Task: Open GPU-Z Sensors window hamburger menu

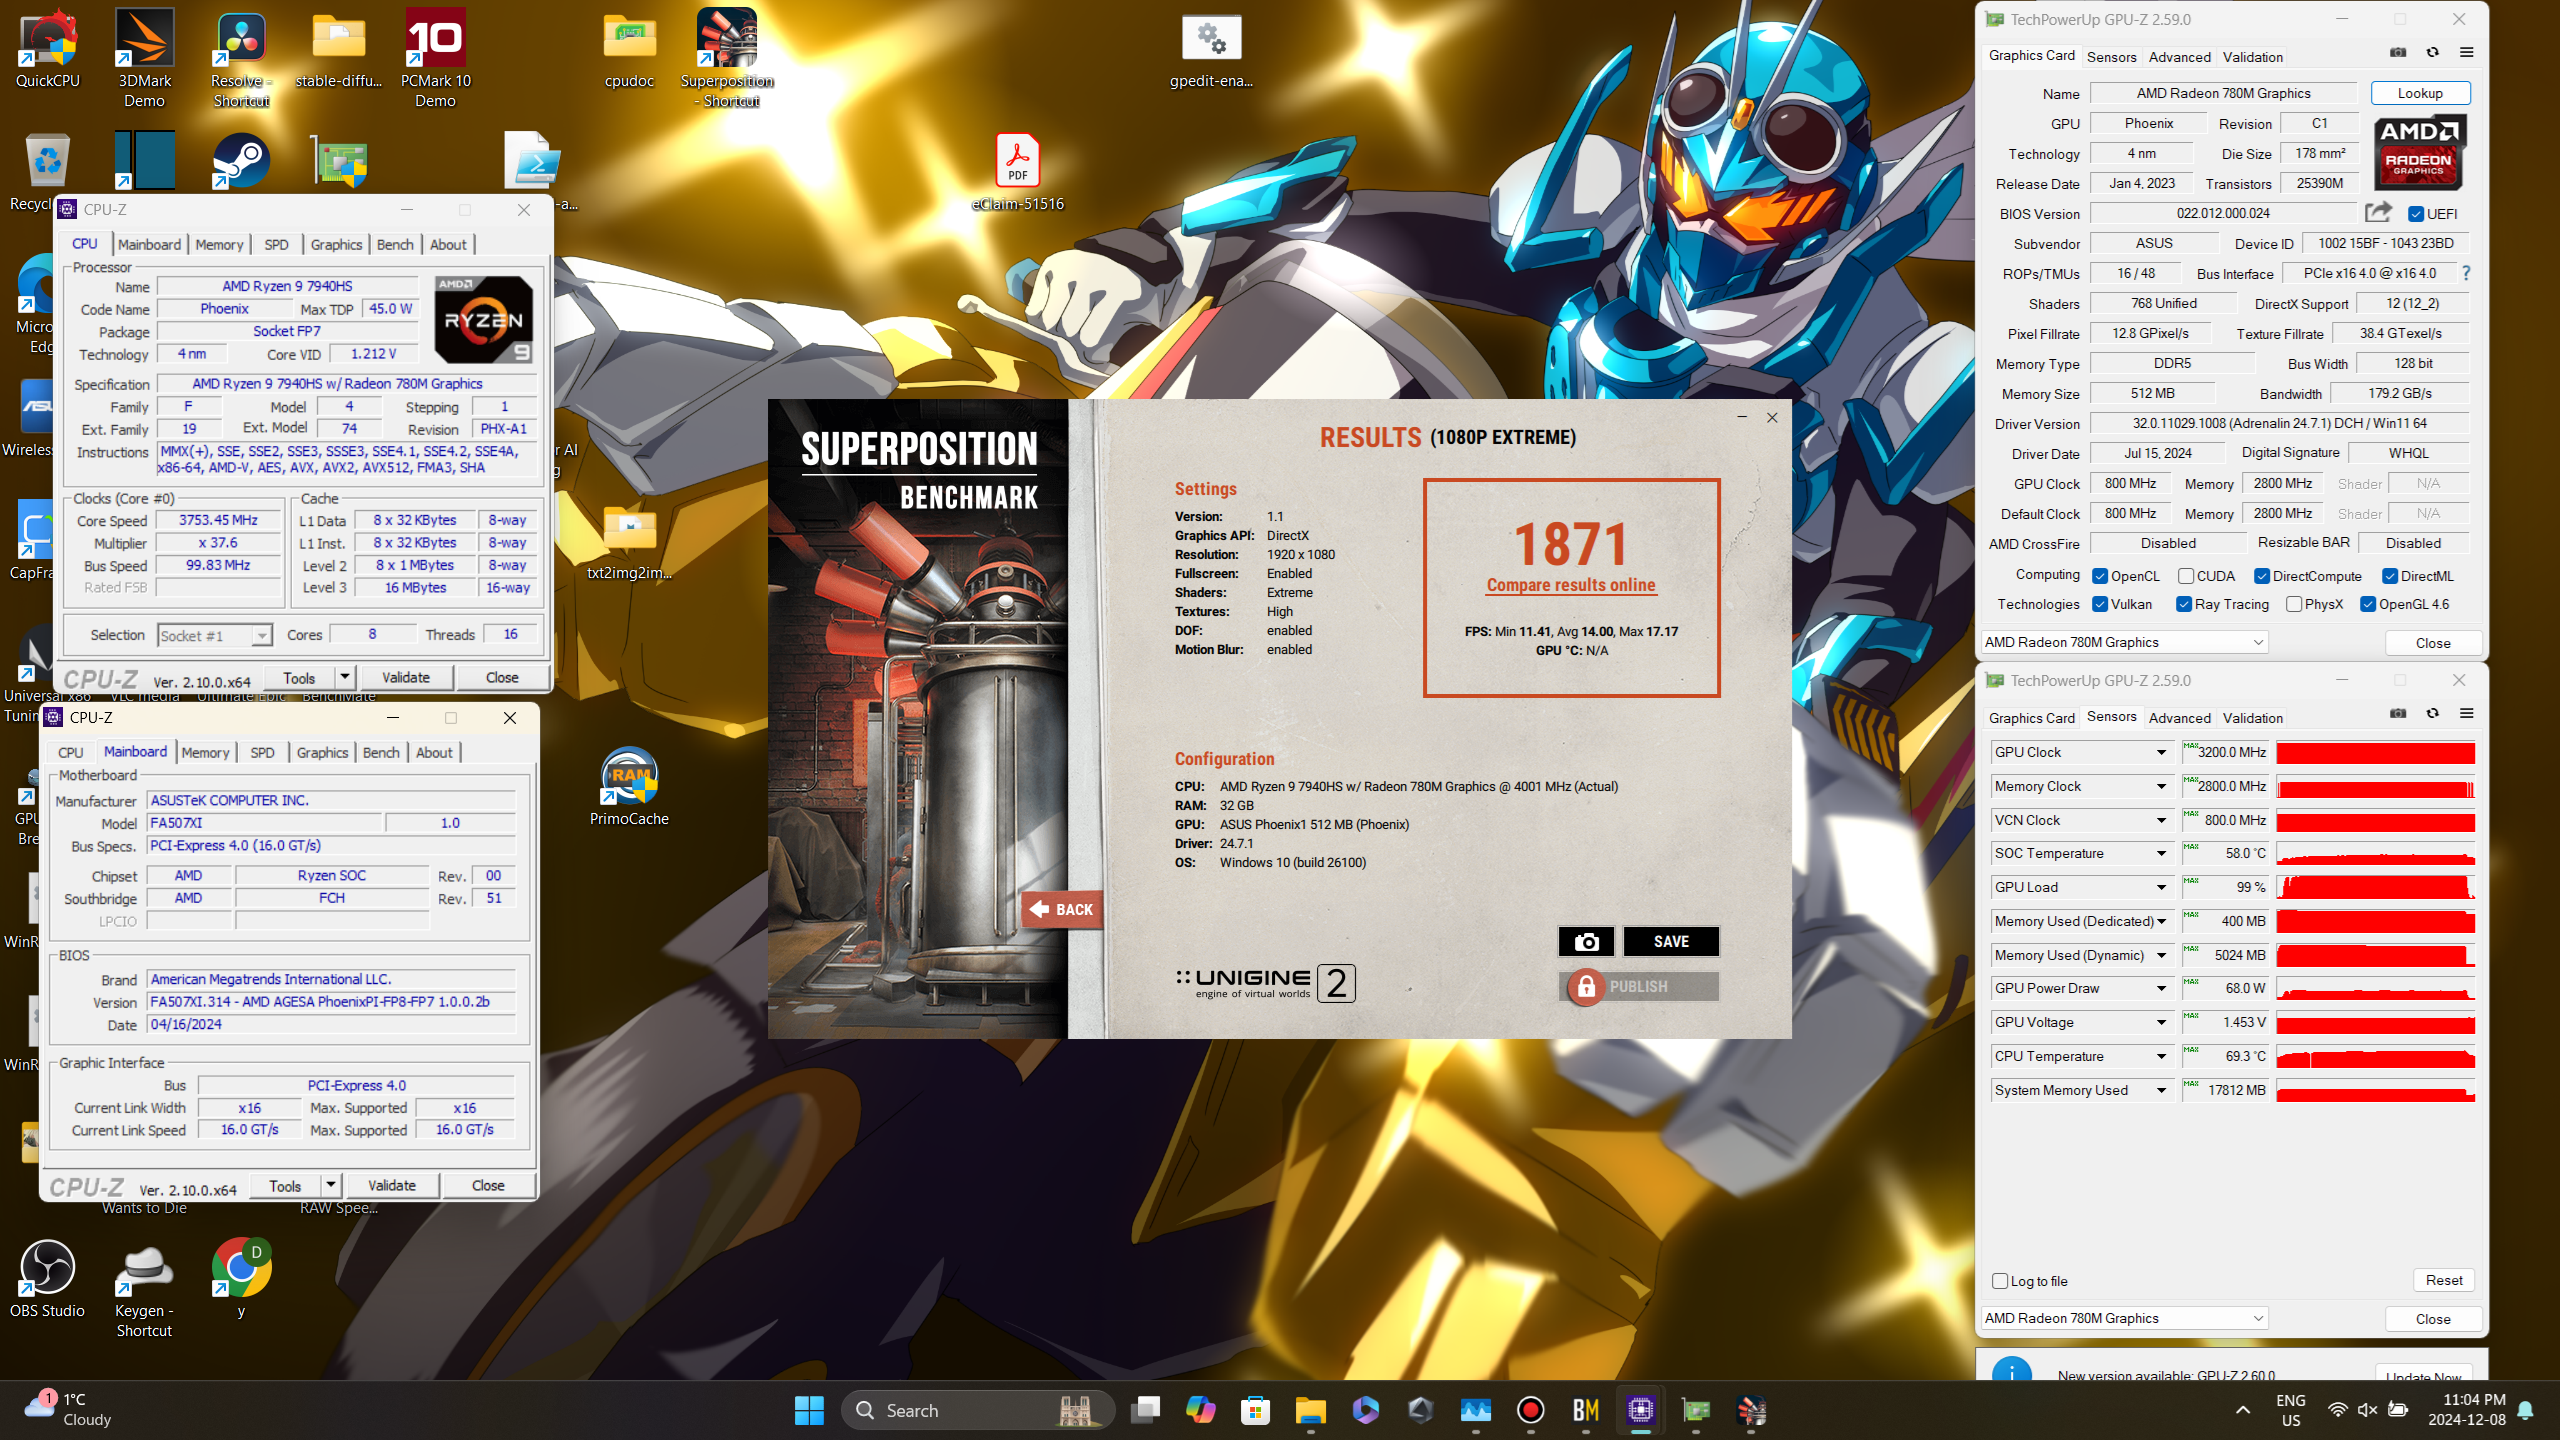Action: point(2467,713)
